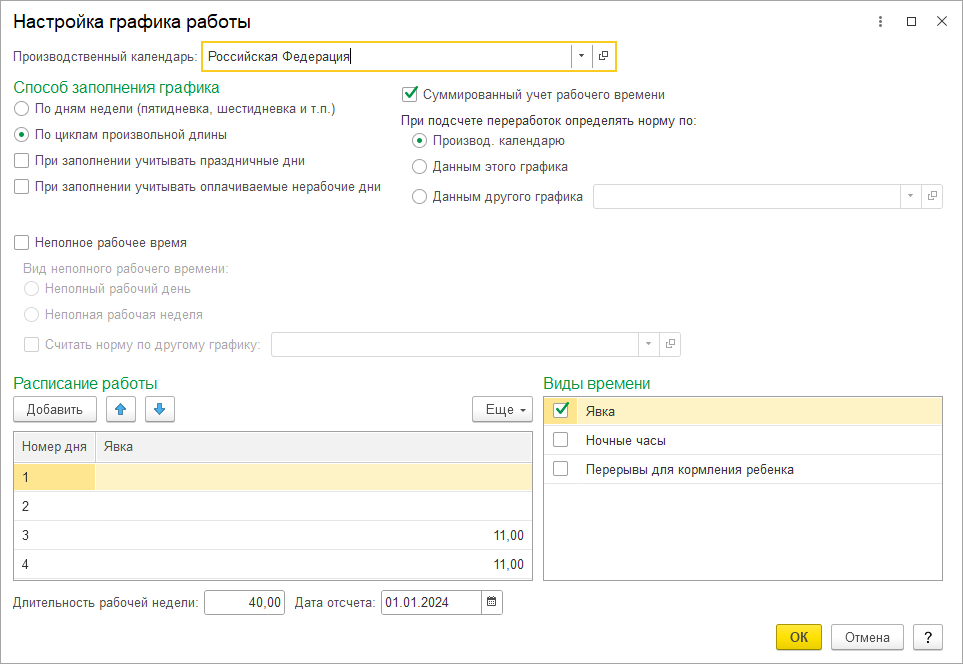The height and width of the screenshot is (664, 963).
Task: Select schedule row for day number 3
Action: coord(273,535)
